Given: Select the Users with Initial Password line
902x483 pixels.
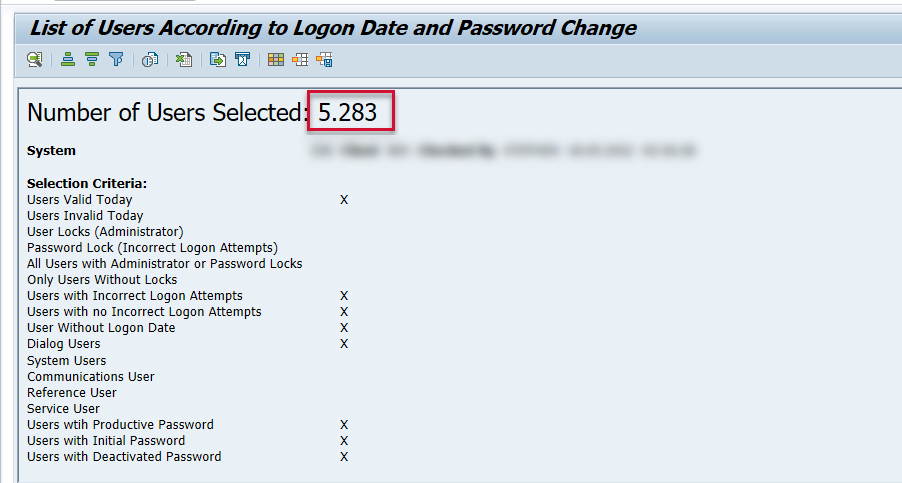Looking at the screenshot, I should click(x=106, y=440).
